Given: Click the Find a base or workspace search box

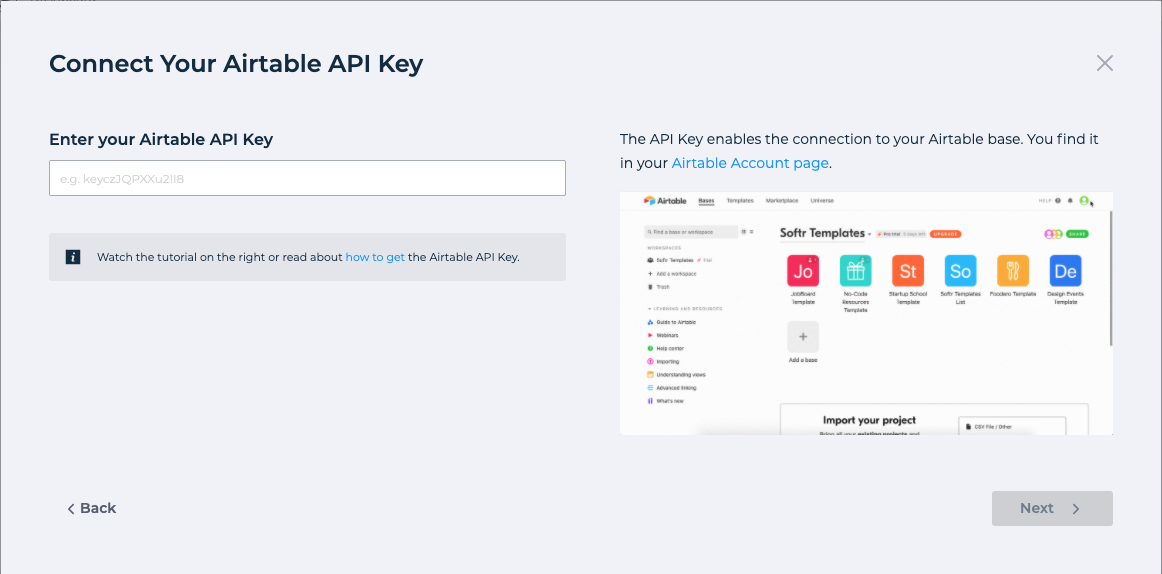Looking at the screenshot, I should 692,232.
